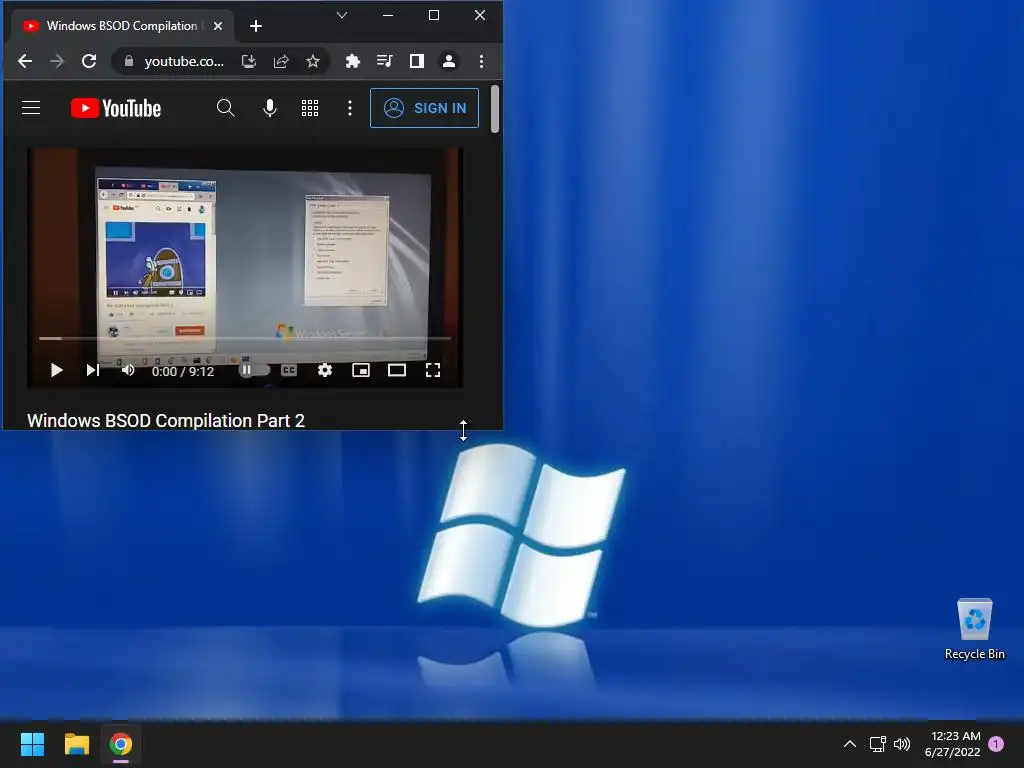View site security lock info

pos(129,61)
